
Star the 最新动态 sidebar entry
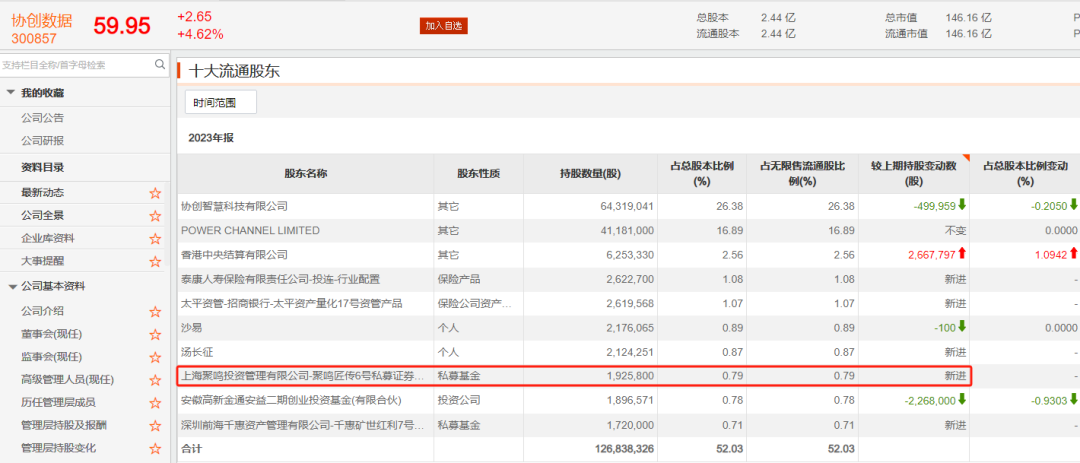(x=155, y=193)
